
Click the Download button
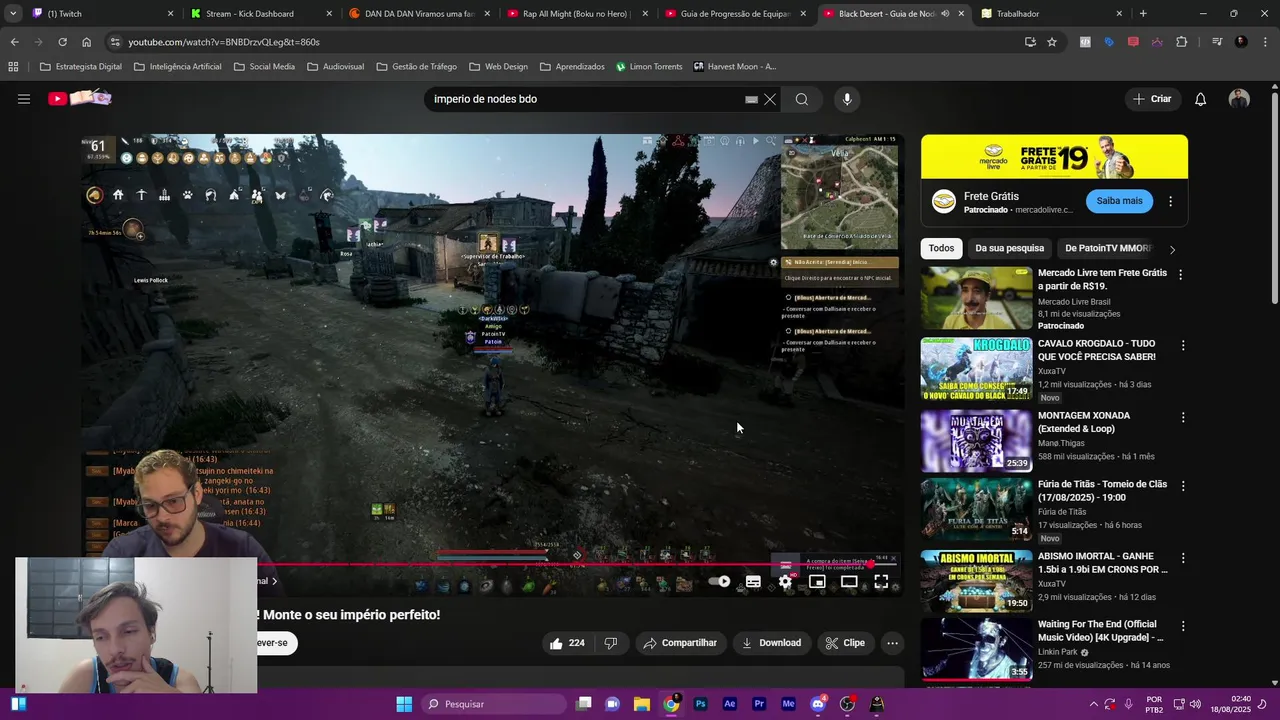tap(771, 643)
